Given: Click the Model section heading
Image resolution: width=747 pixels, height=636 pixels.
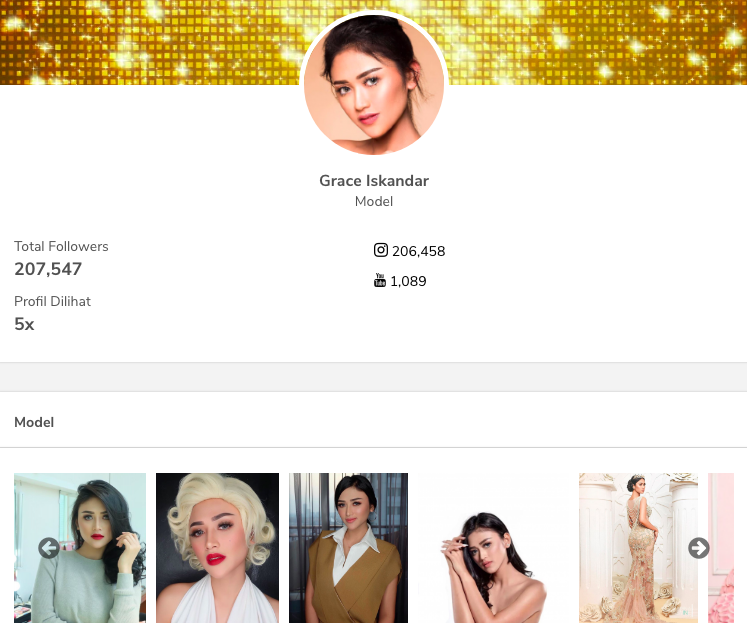Looking at the screenshot, I should [x=34, y=422].
